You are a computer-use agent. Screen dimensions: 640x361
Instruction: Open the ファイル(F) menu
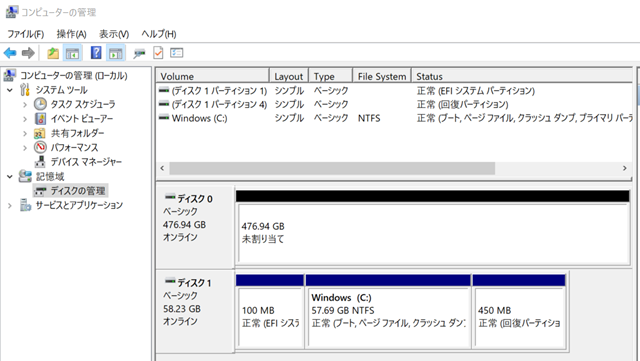pos(26,34)
